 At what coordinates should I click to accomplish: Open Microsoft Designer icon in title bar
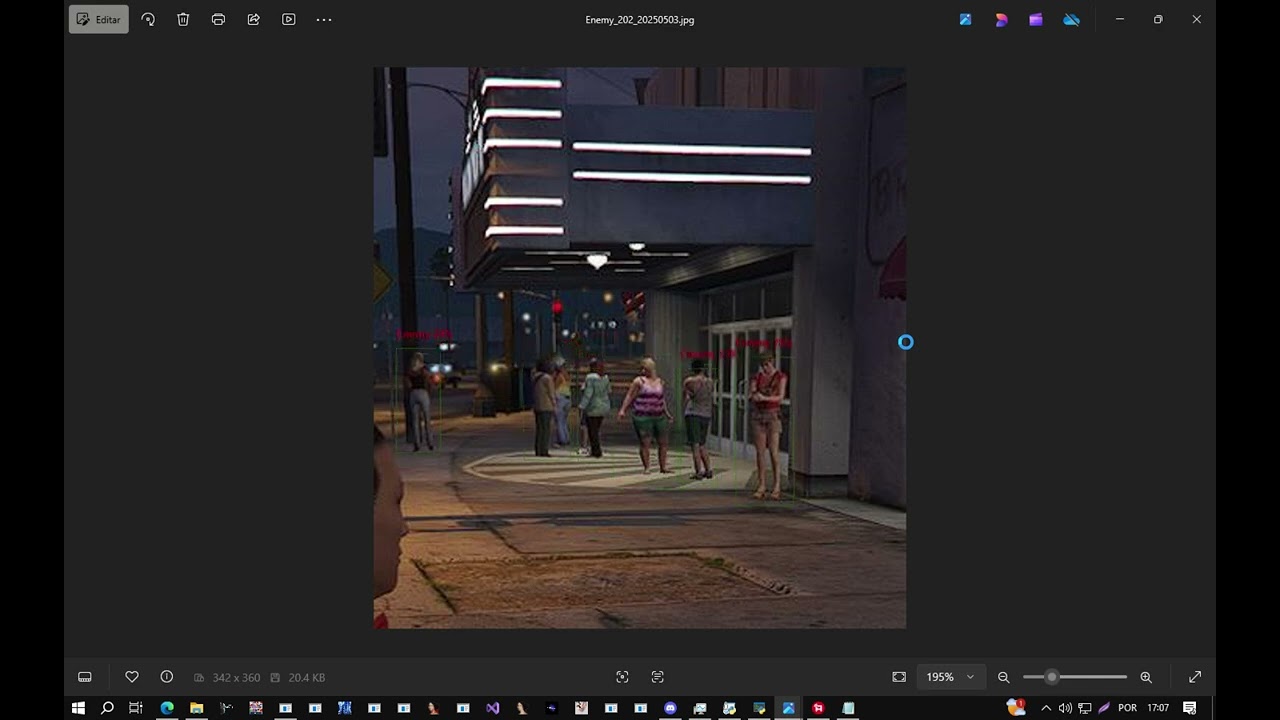tap(1001, 19)
